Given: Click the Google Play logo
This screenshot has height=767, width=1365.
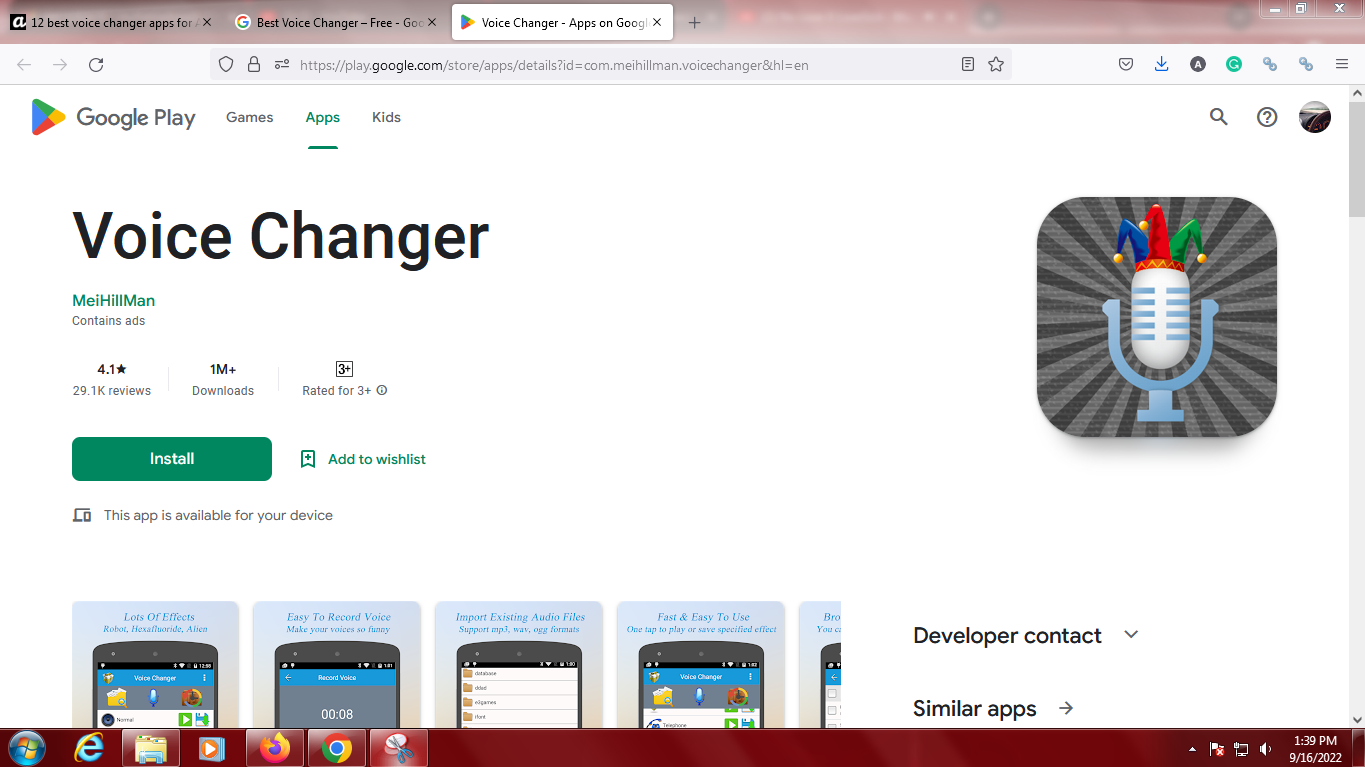Looking at the screenshot, I should tap(113, 117).
